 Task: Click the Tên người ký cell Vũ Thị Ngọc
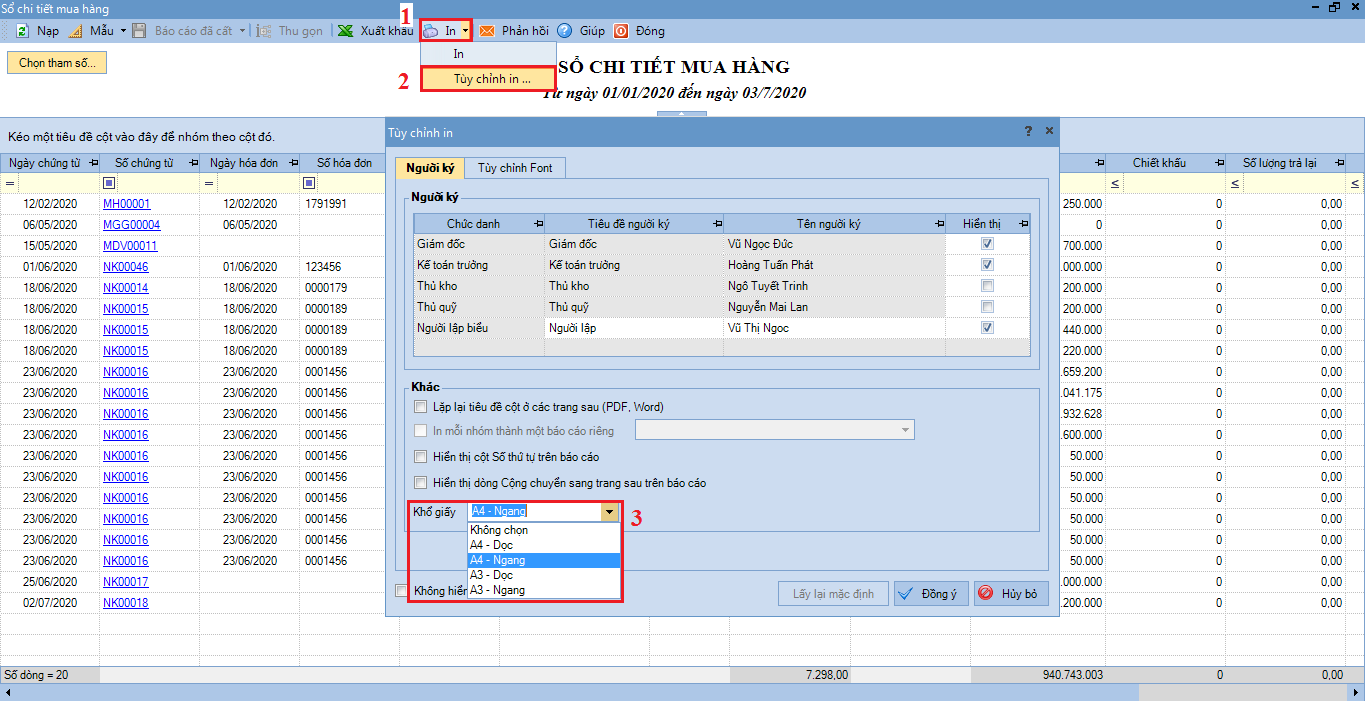pos(834,328)
